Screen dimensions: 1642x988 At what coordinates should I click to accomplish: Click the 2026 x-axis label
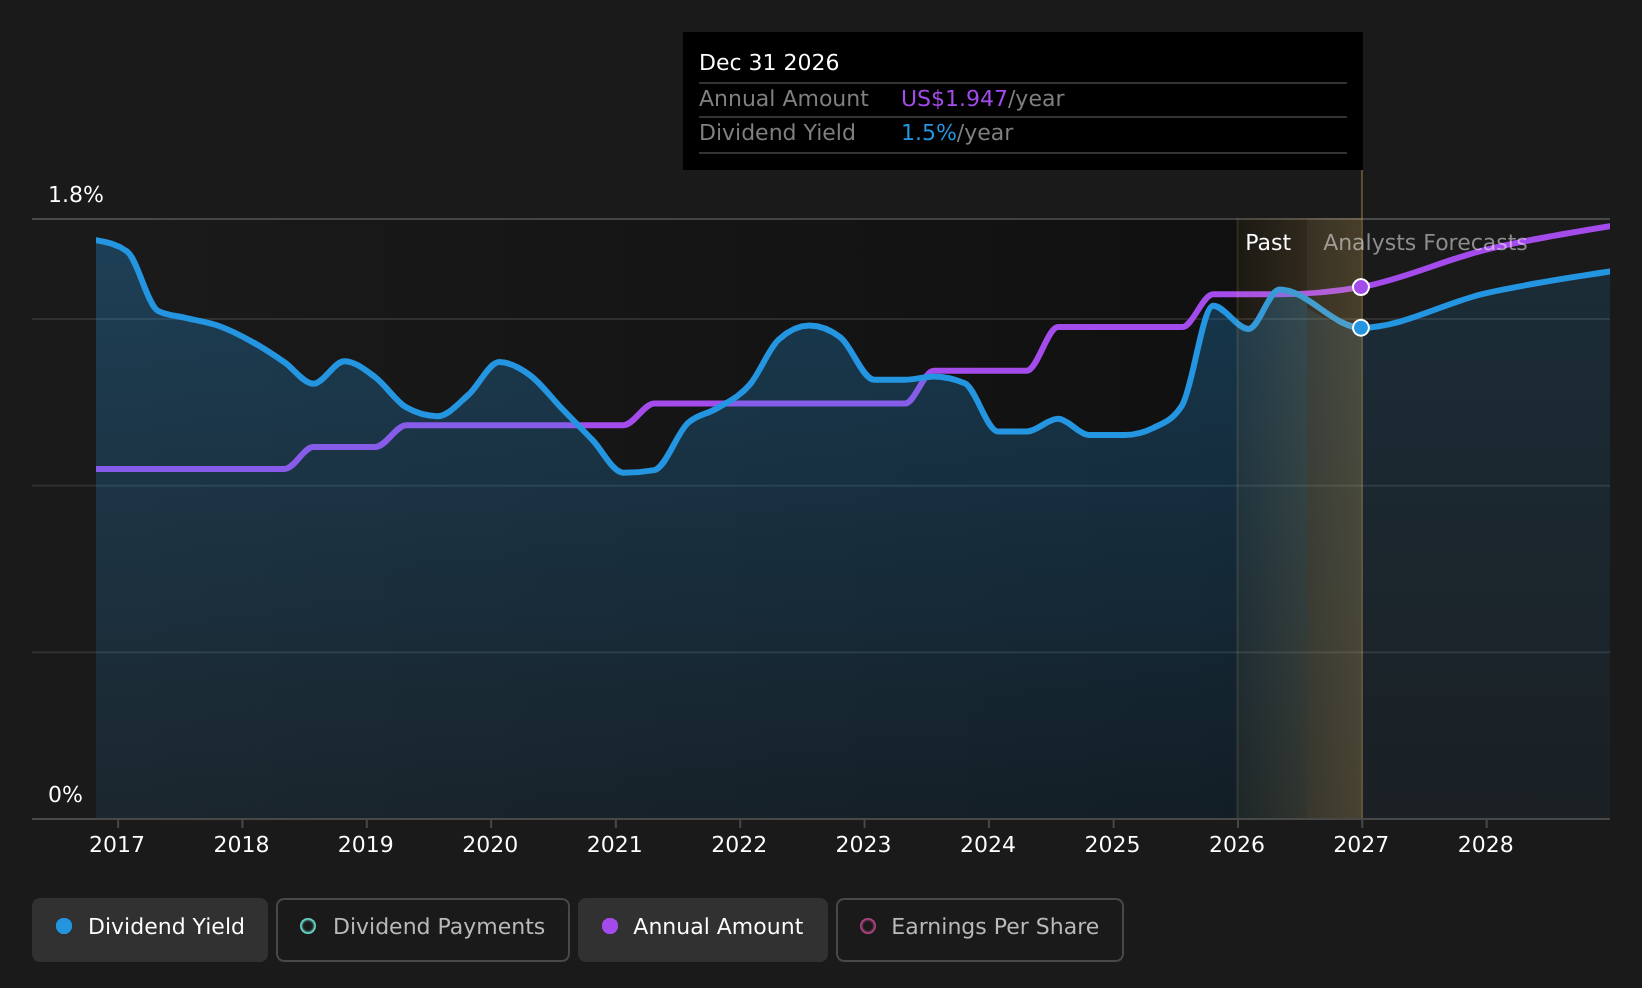tap(1237, 845)
